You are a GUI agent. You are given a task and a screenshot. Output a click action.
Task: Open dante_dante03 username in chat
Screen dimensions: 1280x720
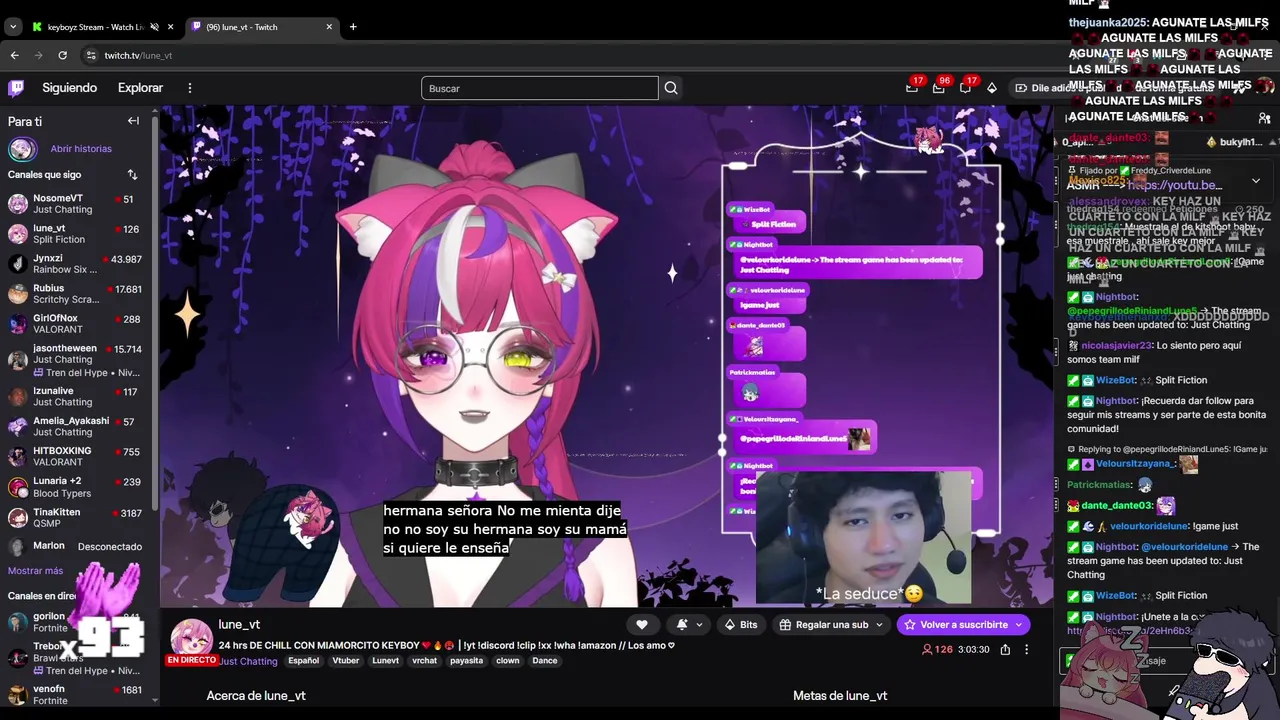[x=1117, y=506]
